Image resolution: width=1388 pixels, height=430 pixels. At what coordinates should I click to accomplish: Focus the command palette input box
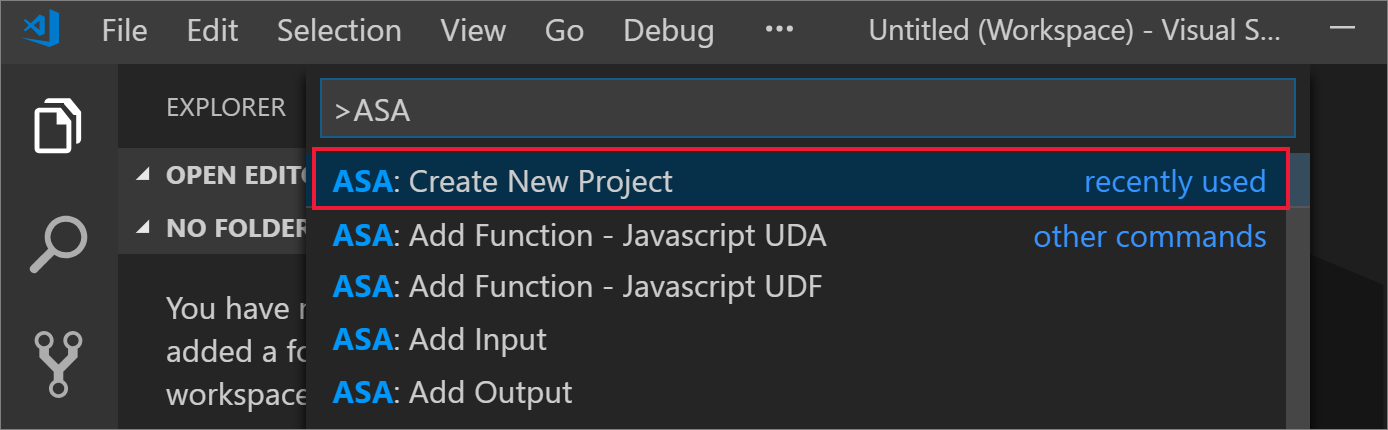[806, 109]
